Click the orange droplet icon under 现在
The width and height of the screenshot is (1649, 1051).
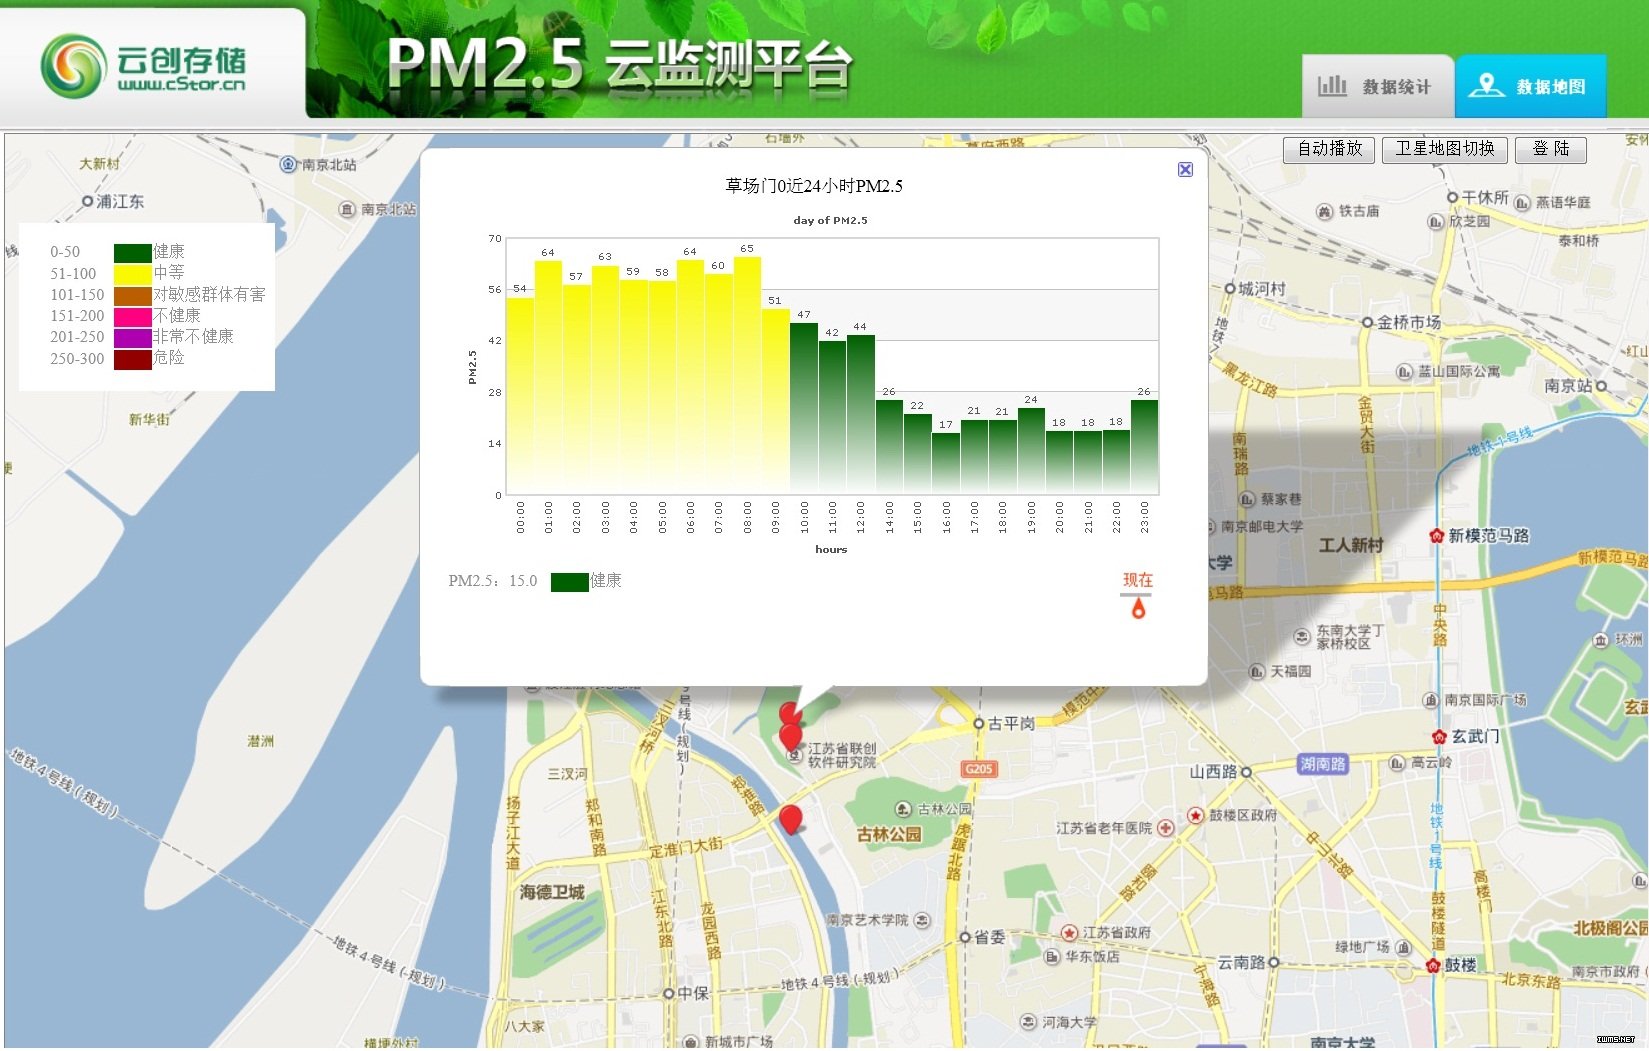[1138, 607]
